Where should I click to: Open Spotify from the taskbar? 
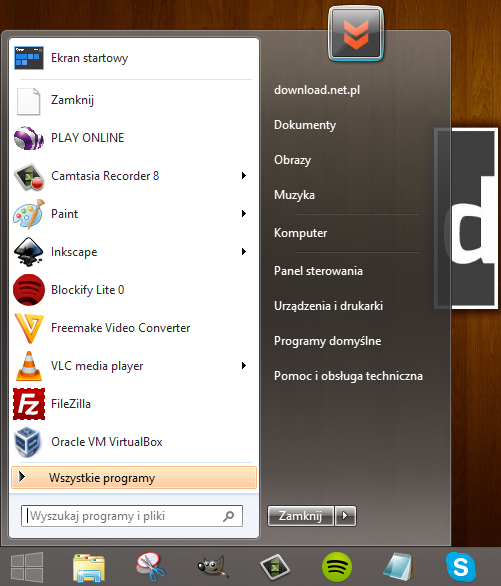click(x=337, y=567)
